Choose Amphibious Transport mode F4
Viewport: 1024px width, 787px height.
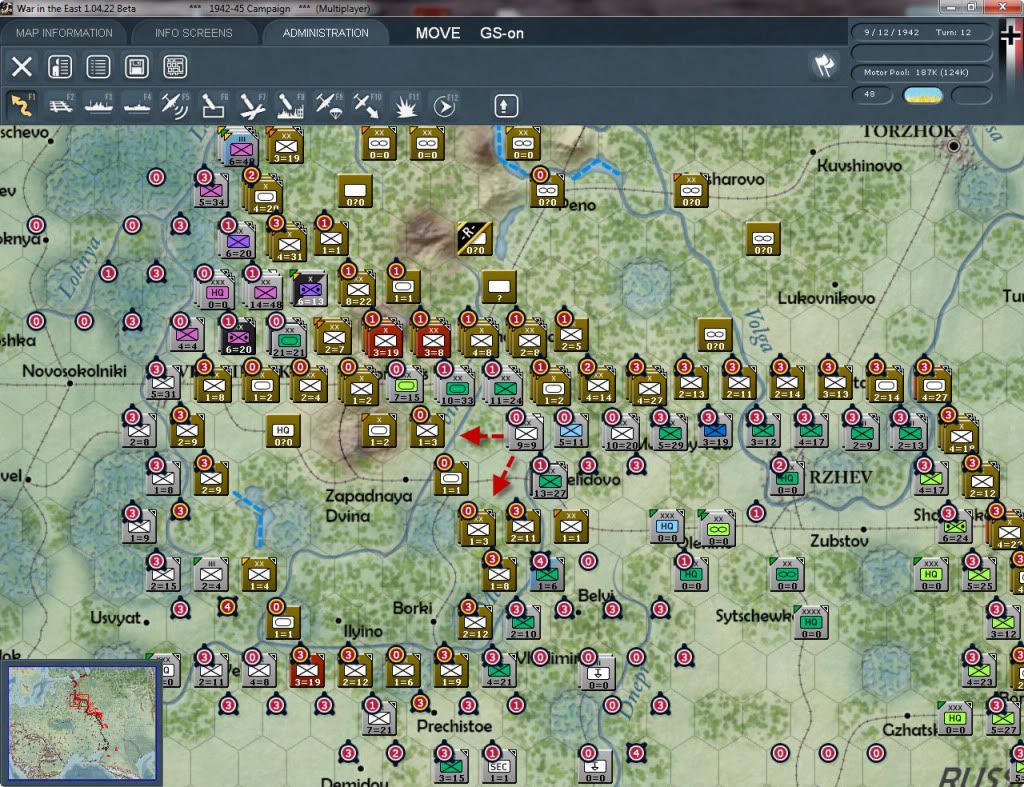tap(137, 105)
